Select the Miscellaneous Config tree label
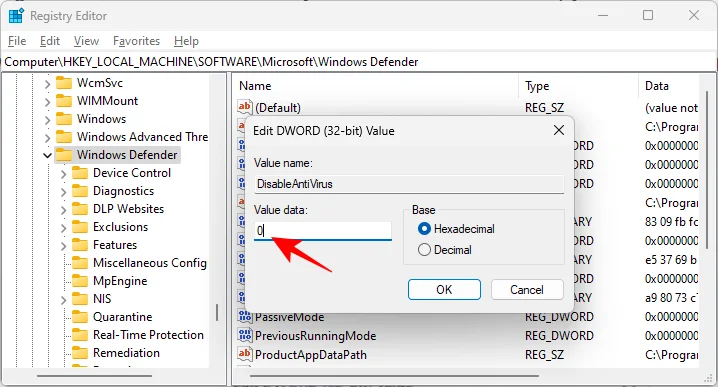Image resolution: width=718 pixels, height=387 pixels. (x=150, y=263)
